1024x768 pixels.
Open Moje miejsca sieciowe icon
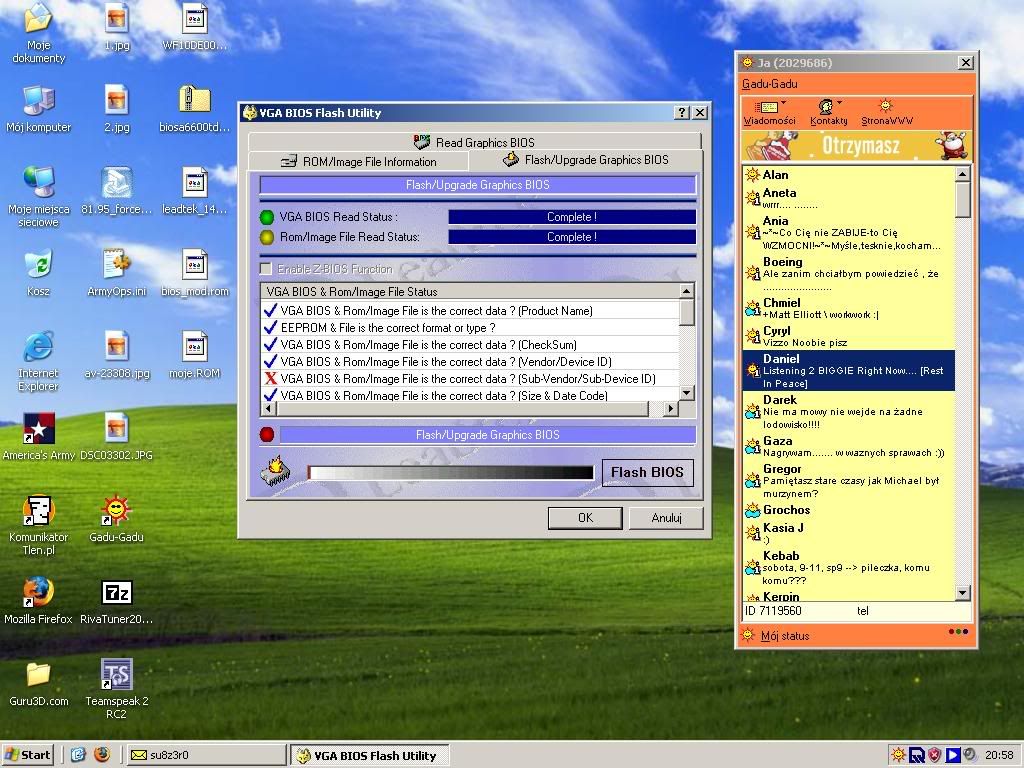pyautogui.click(x=39, y=197)
